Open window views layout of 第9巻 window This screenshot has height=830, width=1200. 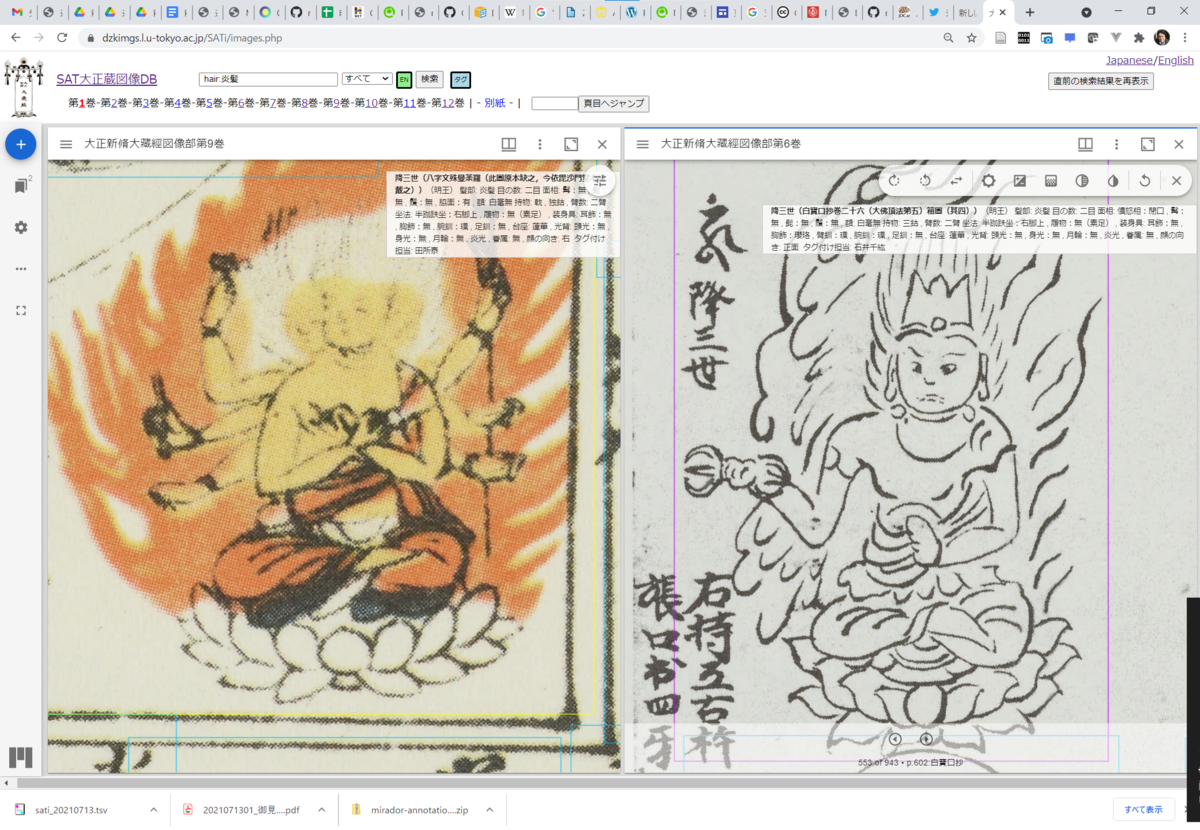pos(509,144)
